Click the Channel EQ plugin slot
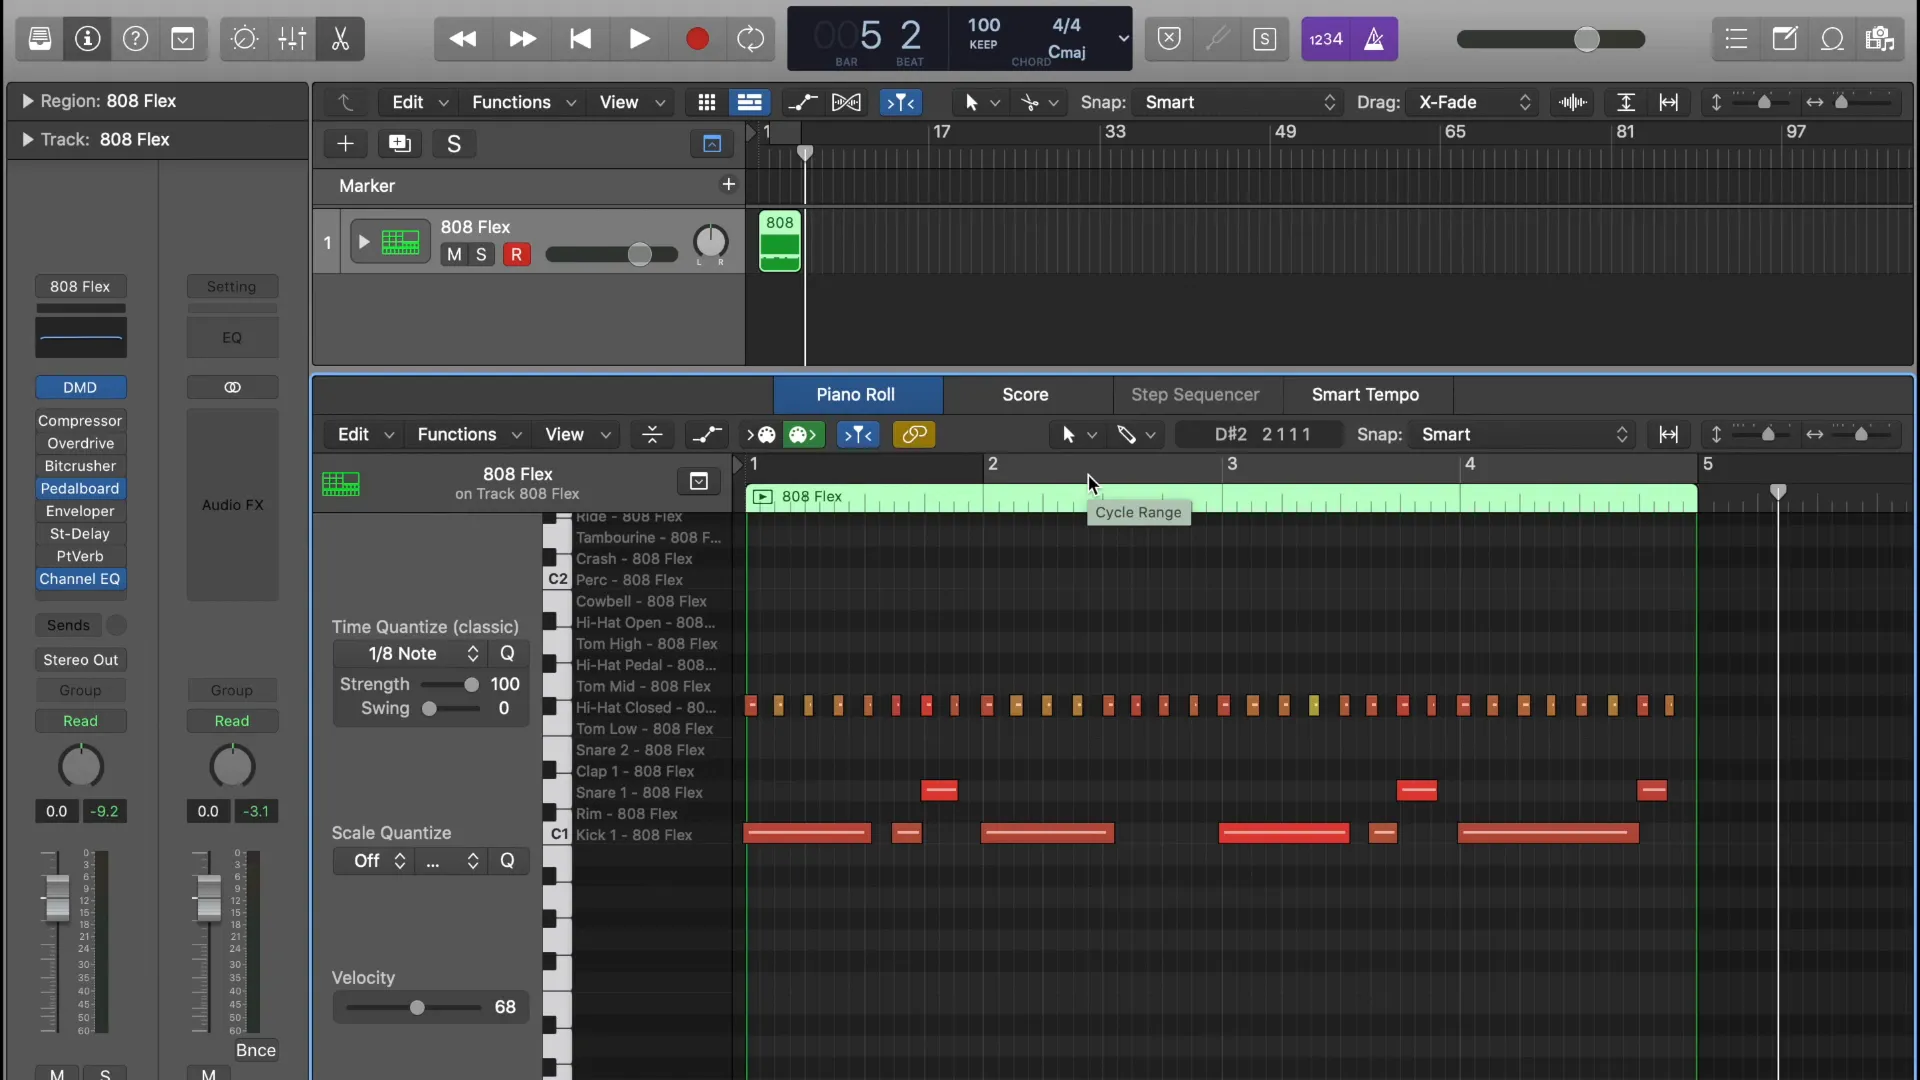Screen dimensions: 1920x1080 [79, 578]
